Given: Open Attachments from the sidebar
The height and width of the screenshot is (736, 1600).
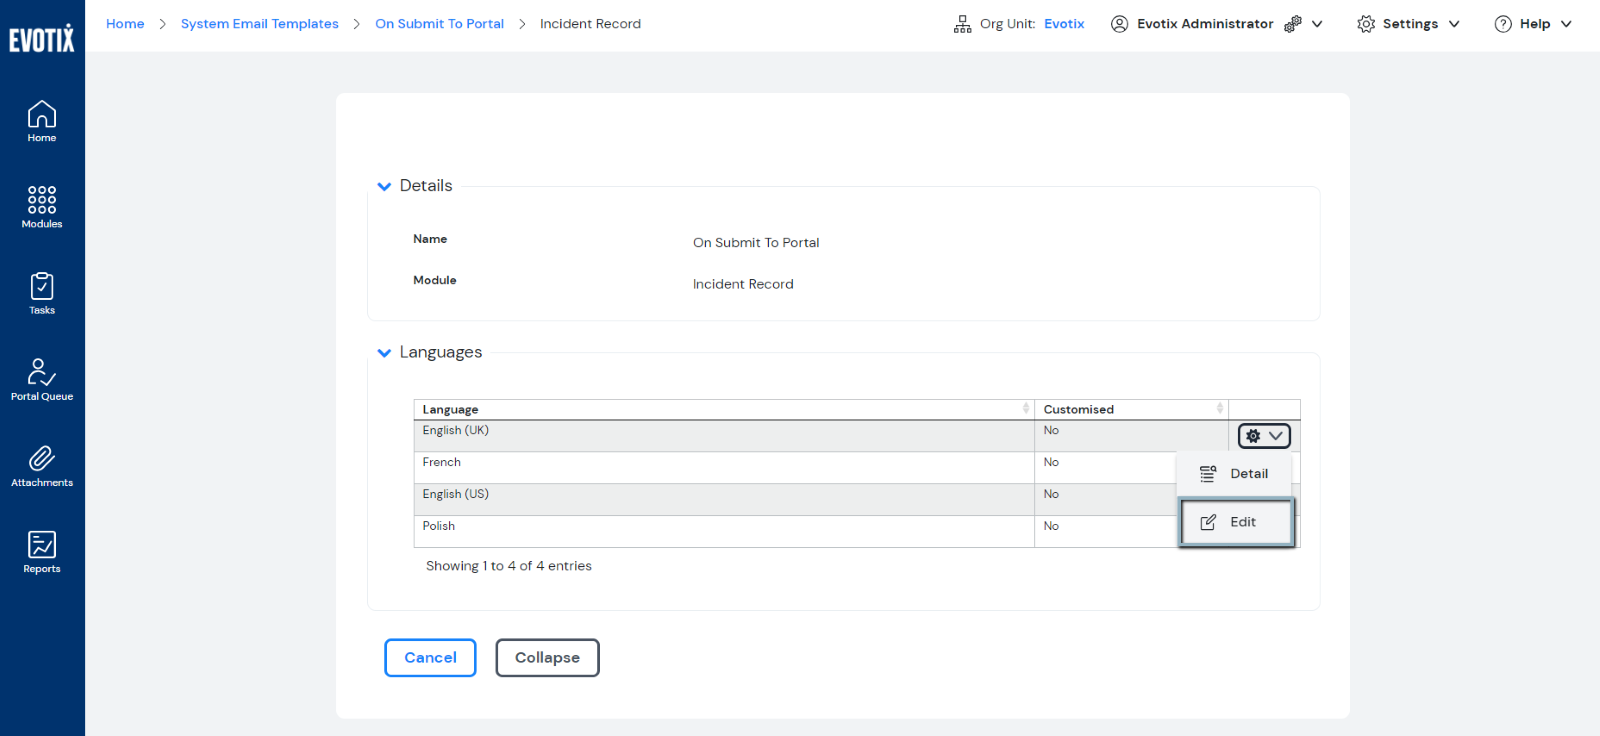Looking at the screenshot, I should coord(42,466).
